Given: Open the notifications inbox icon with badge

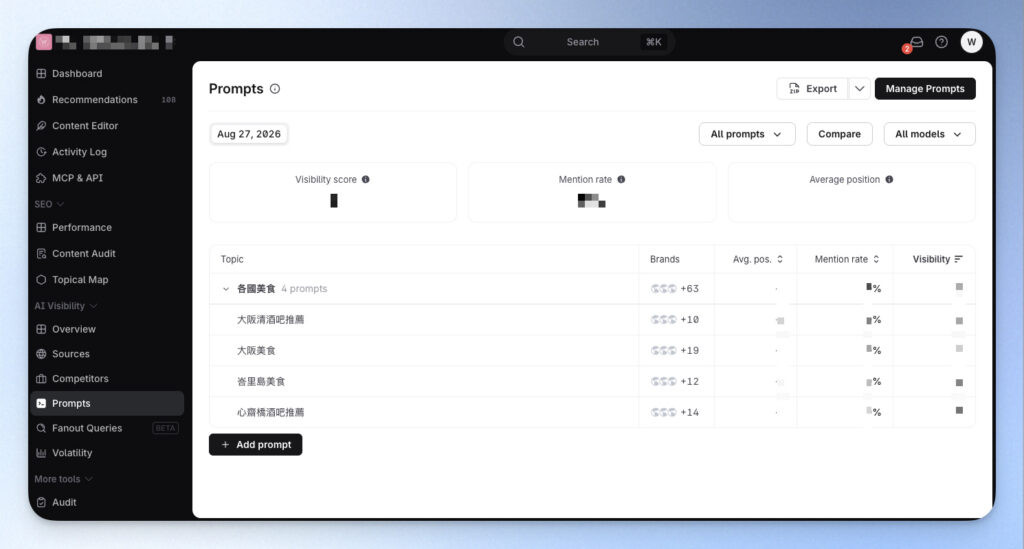Looking at the screenshot, I should [x=916, y=43].
